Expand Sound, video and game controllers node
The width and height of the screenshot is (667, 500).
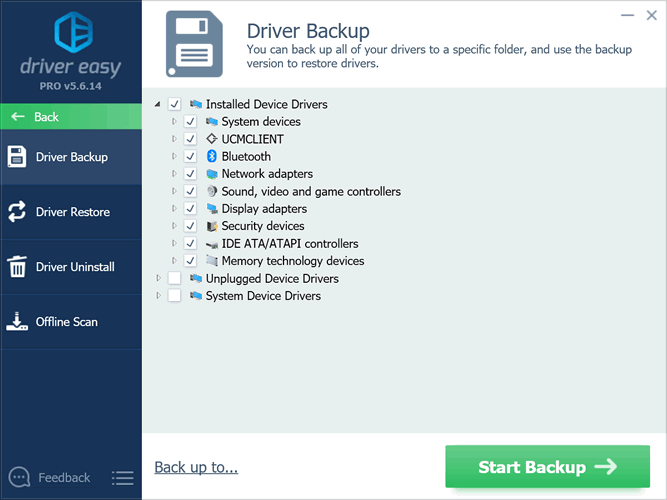174,191
